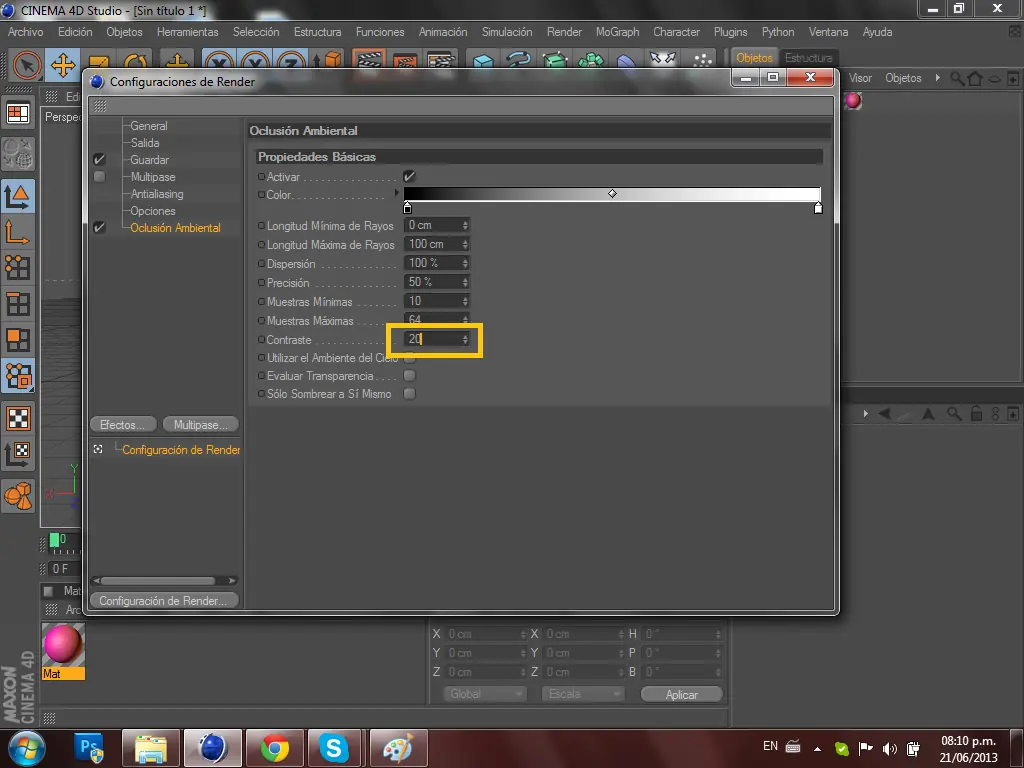
Task: Enable Sólo Sombrear a Sí Mismo
Action: (409, 394)
